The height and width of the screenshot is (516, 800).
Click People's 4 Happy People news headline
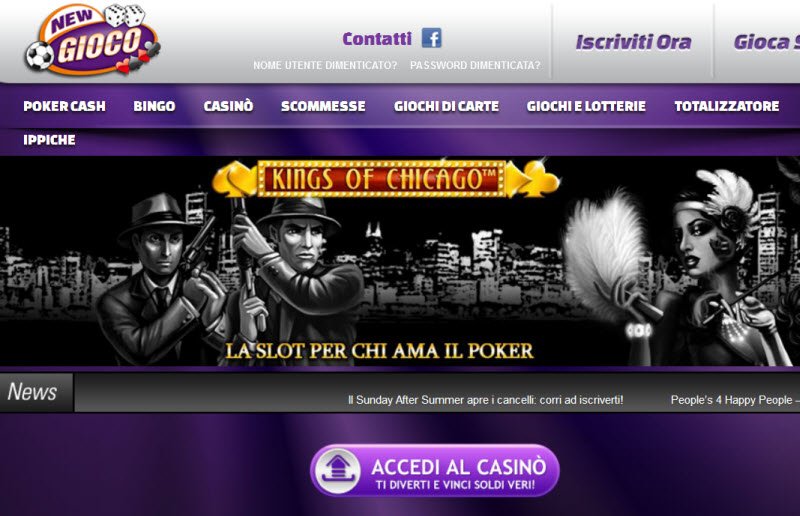point(735,400)
